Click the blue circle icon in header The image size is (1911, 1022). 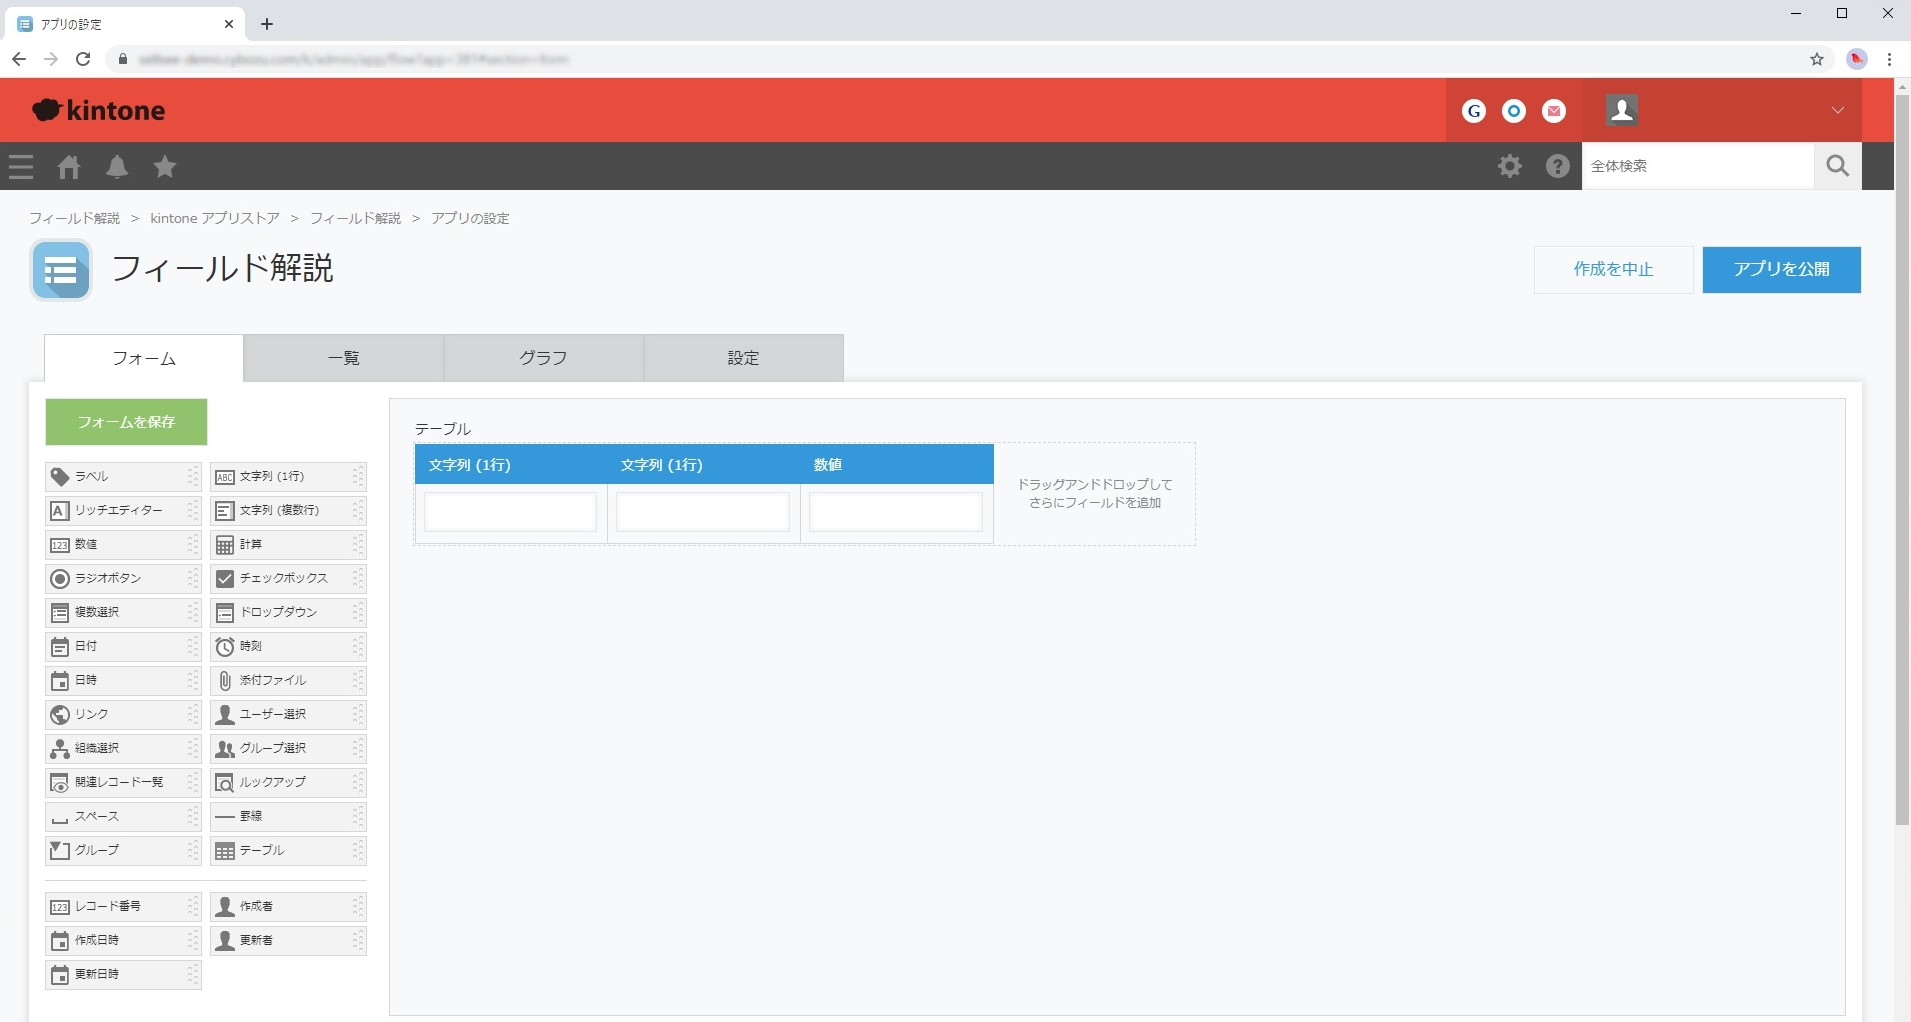pos(1514,111)
